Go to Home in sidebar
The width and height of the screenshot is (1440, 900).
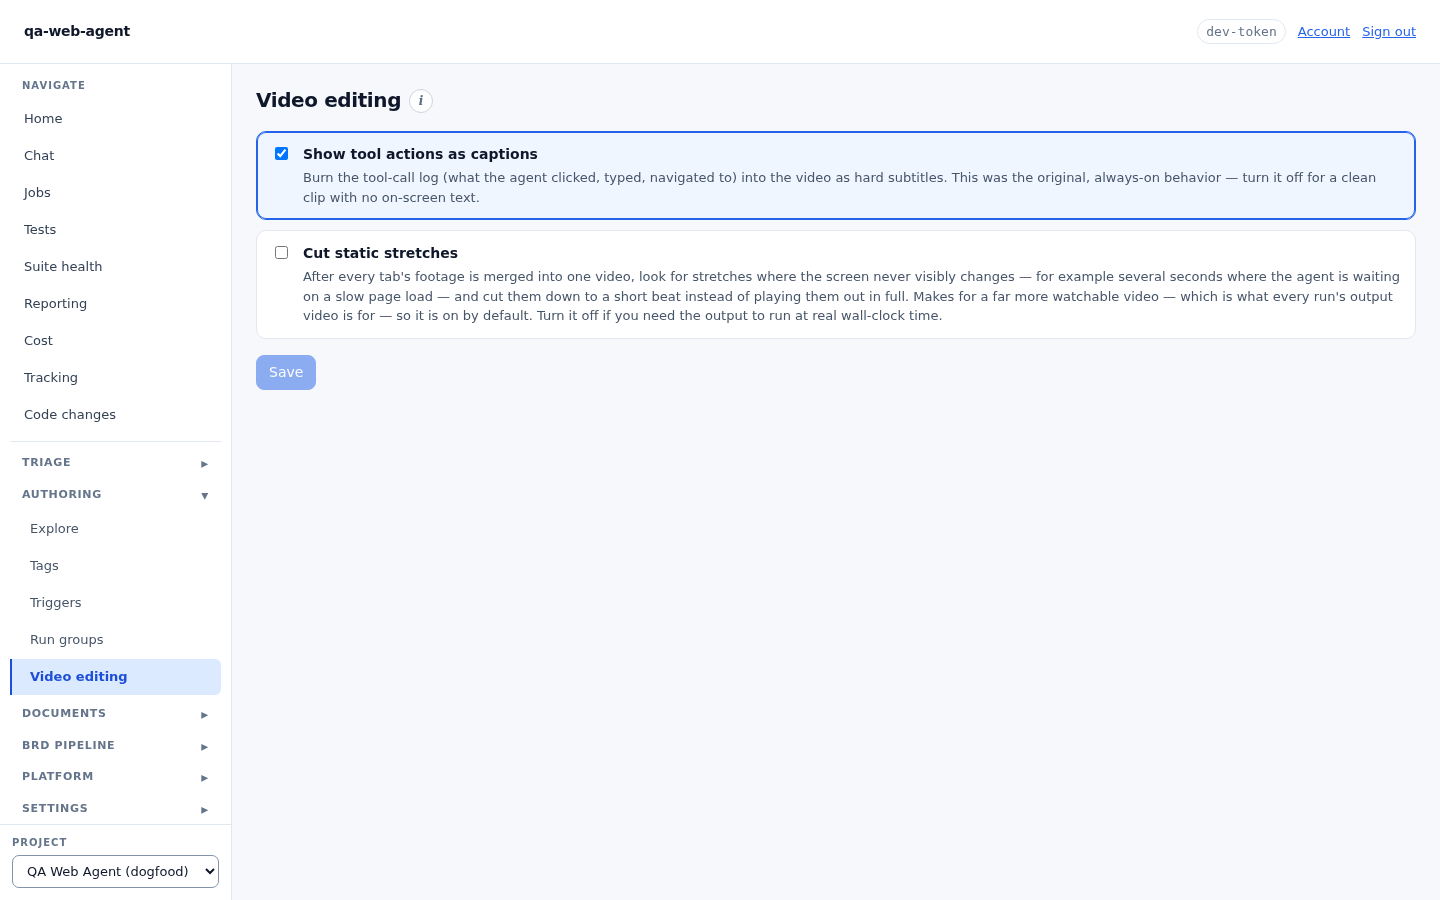(115, 118)
